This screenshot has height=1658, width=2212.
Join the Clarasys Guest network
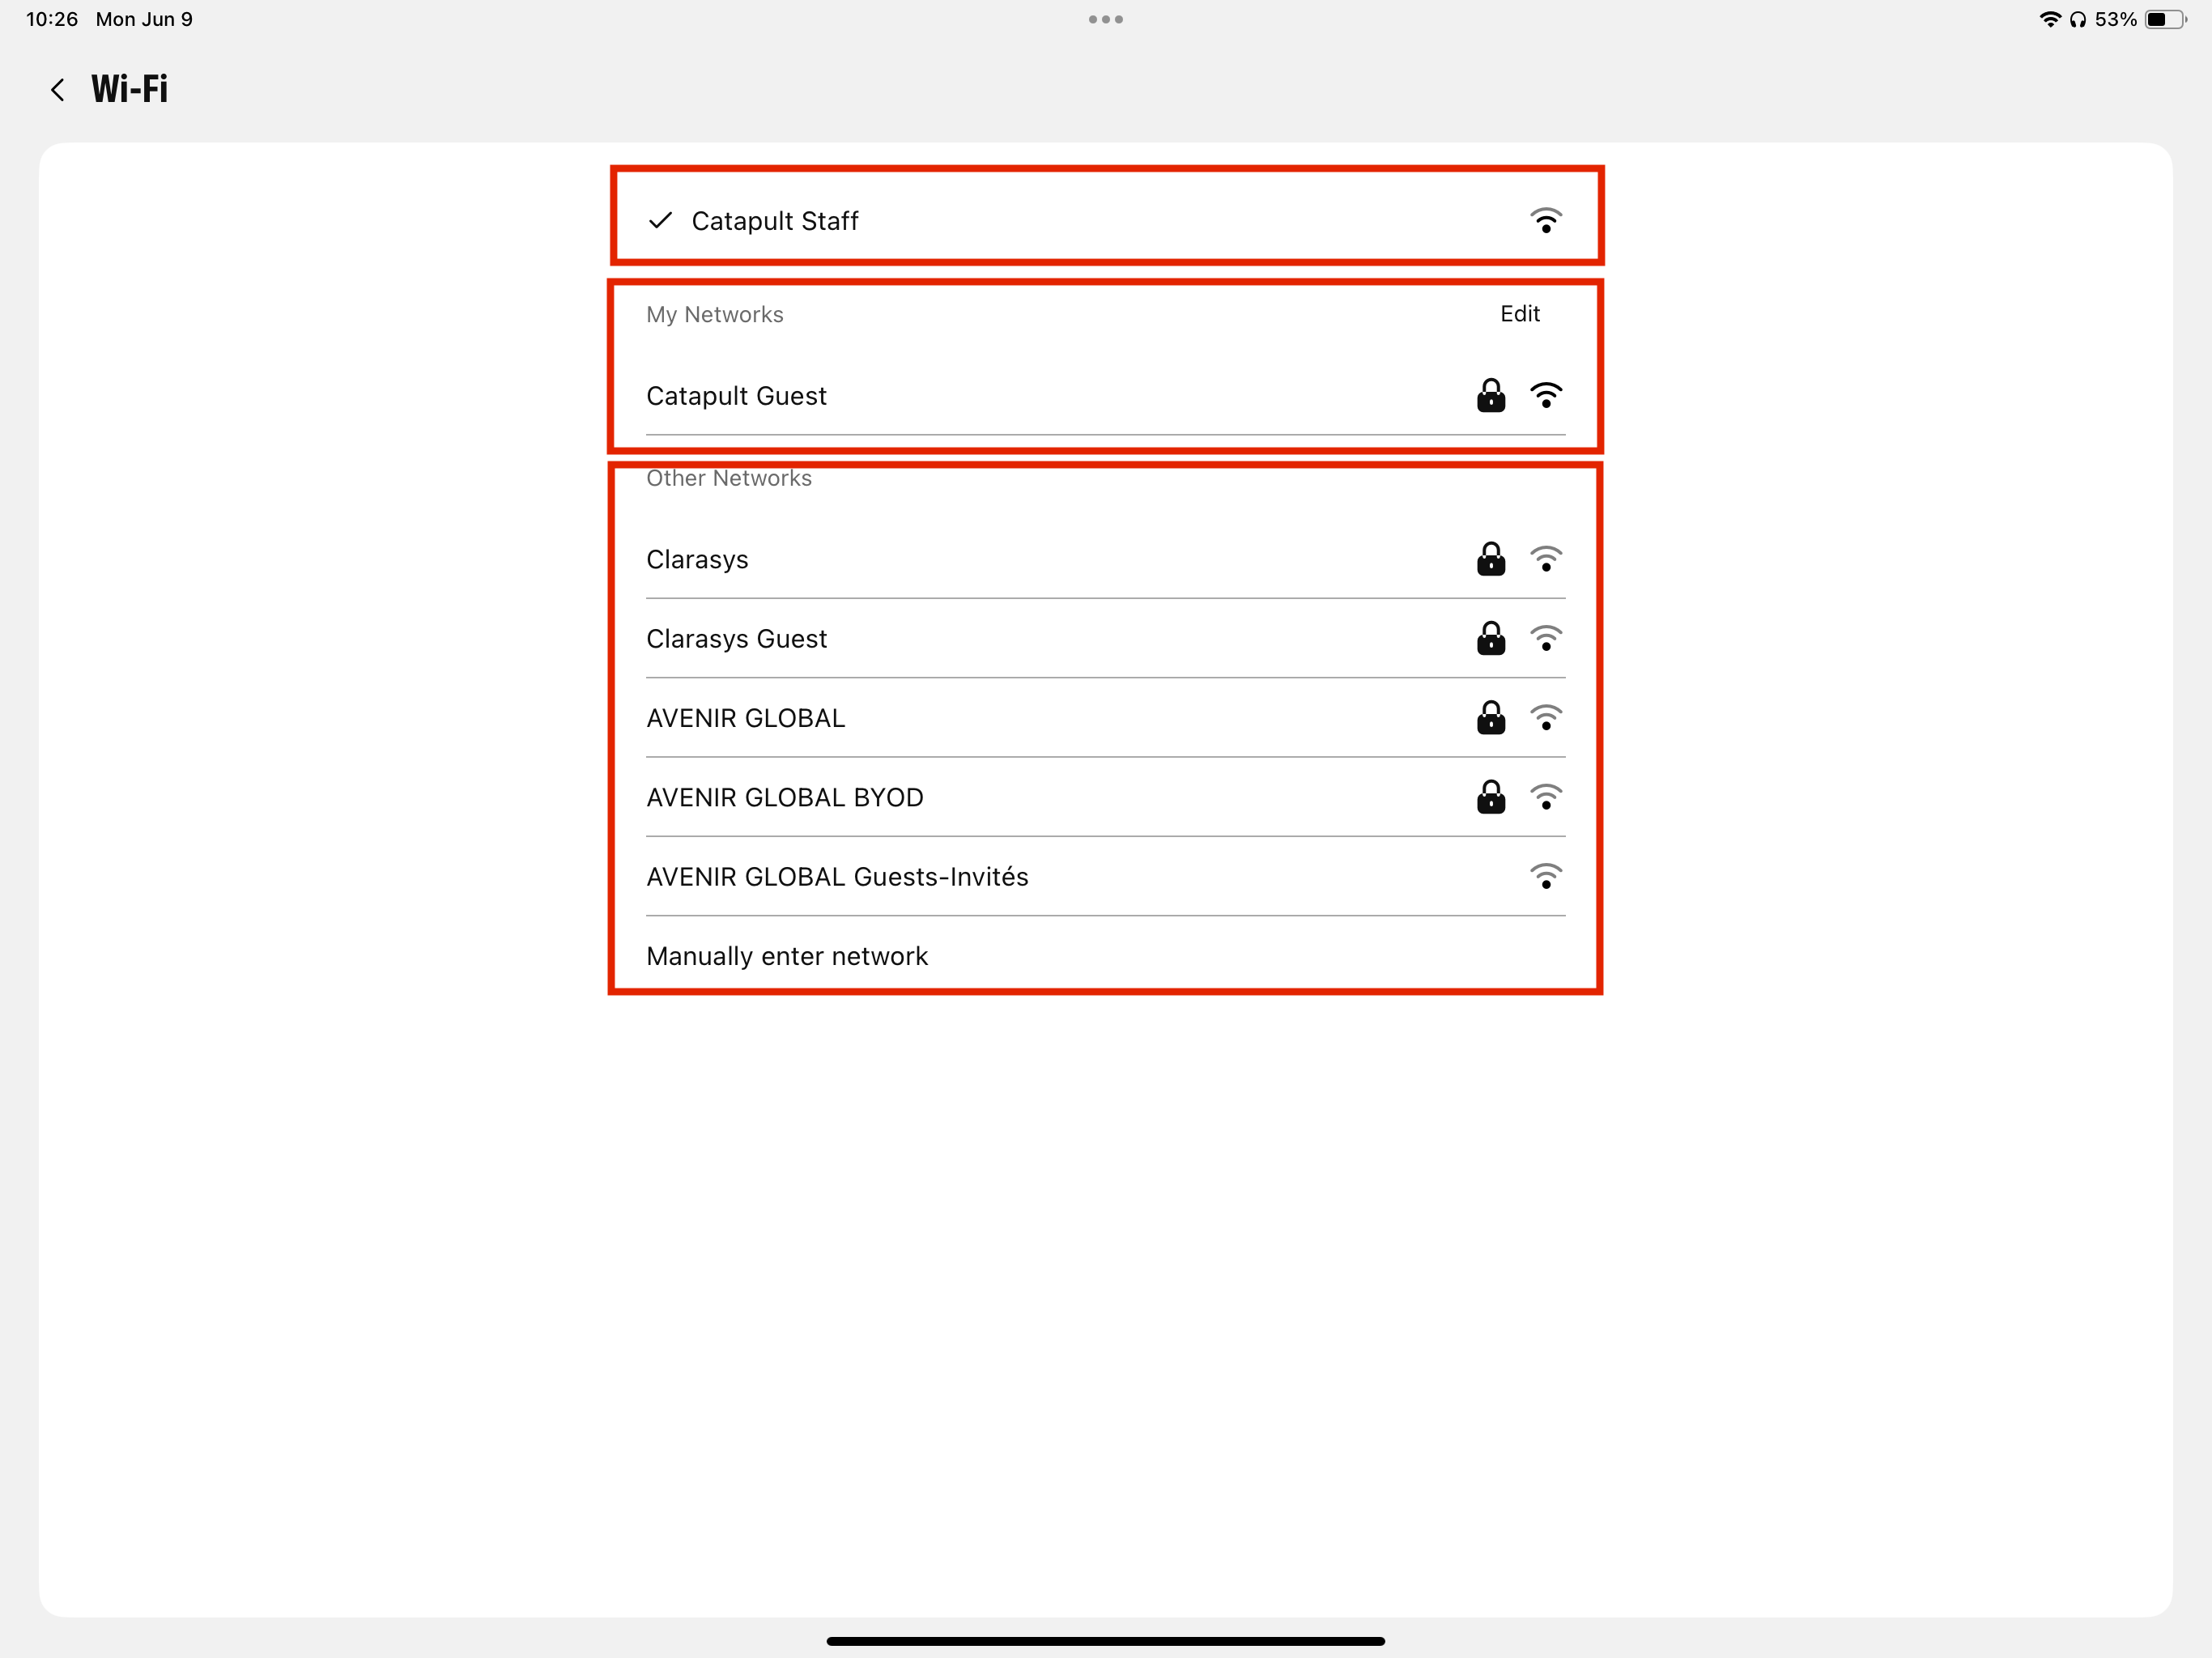[1105, 638]
